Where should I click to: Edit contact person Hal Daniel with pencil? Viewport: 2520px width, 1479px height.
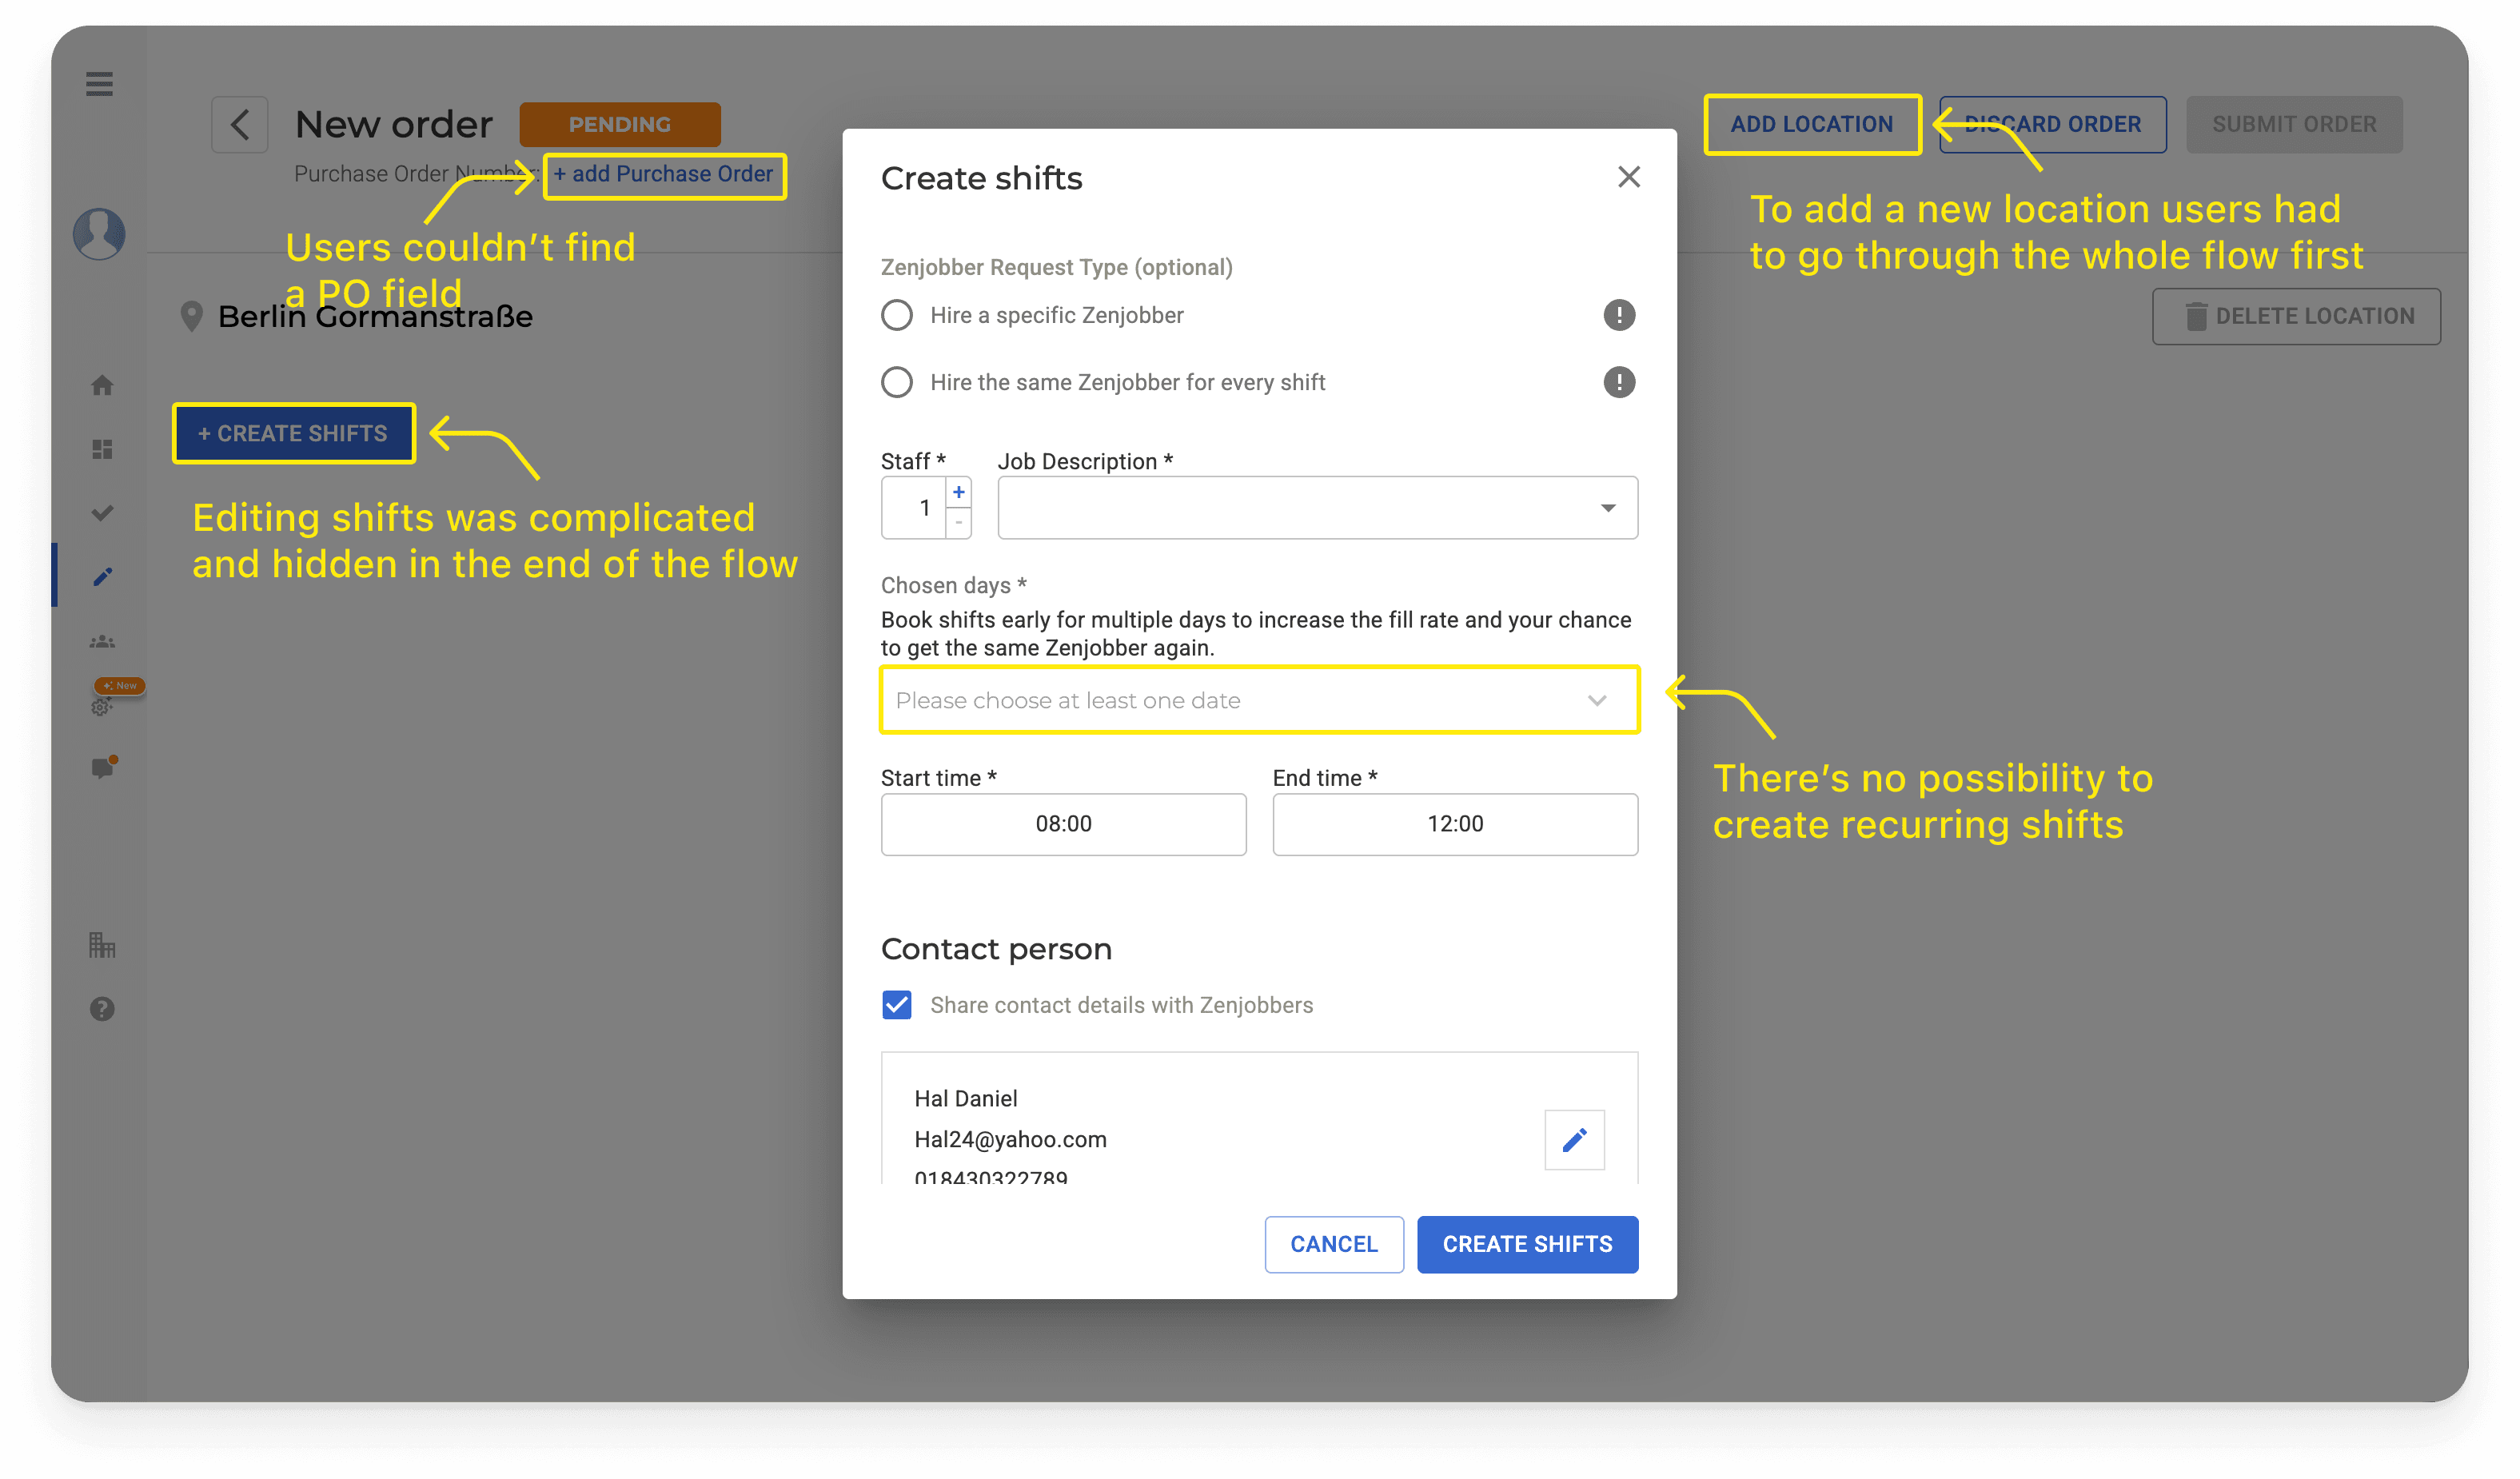(1574, 1139)
